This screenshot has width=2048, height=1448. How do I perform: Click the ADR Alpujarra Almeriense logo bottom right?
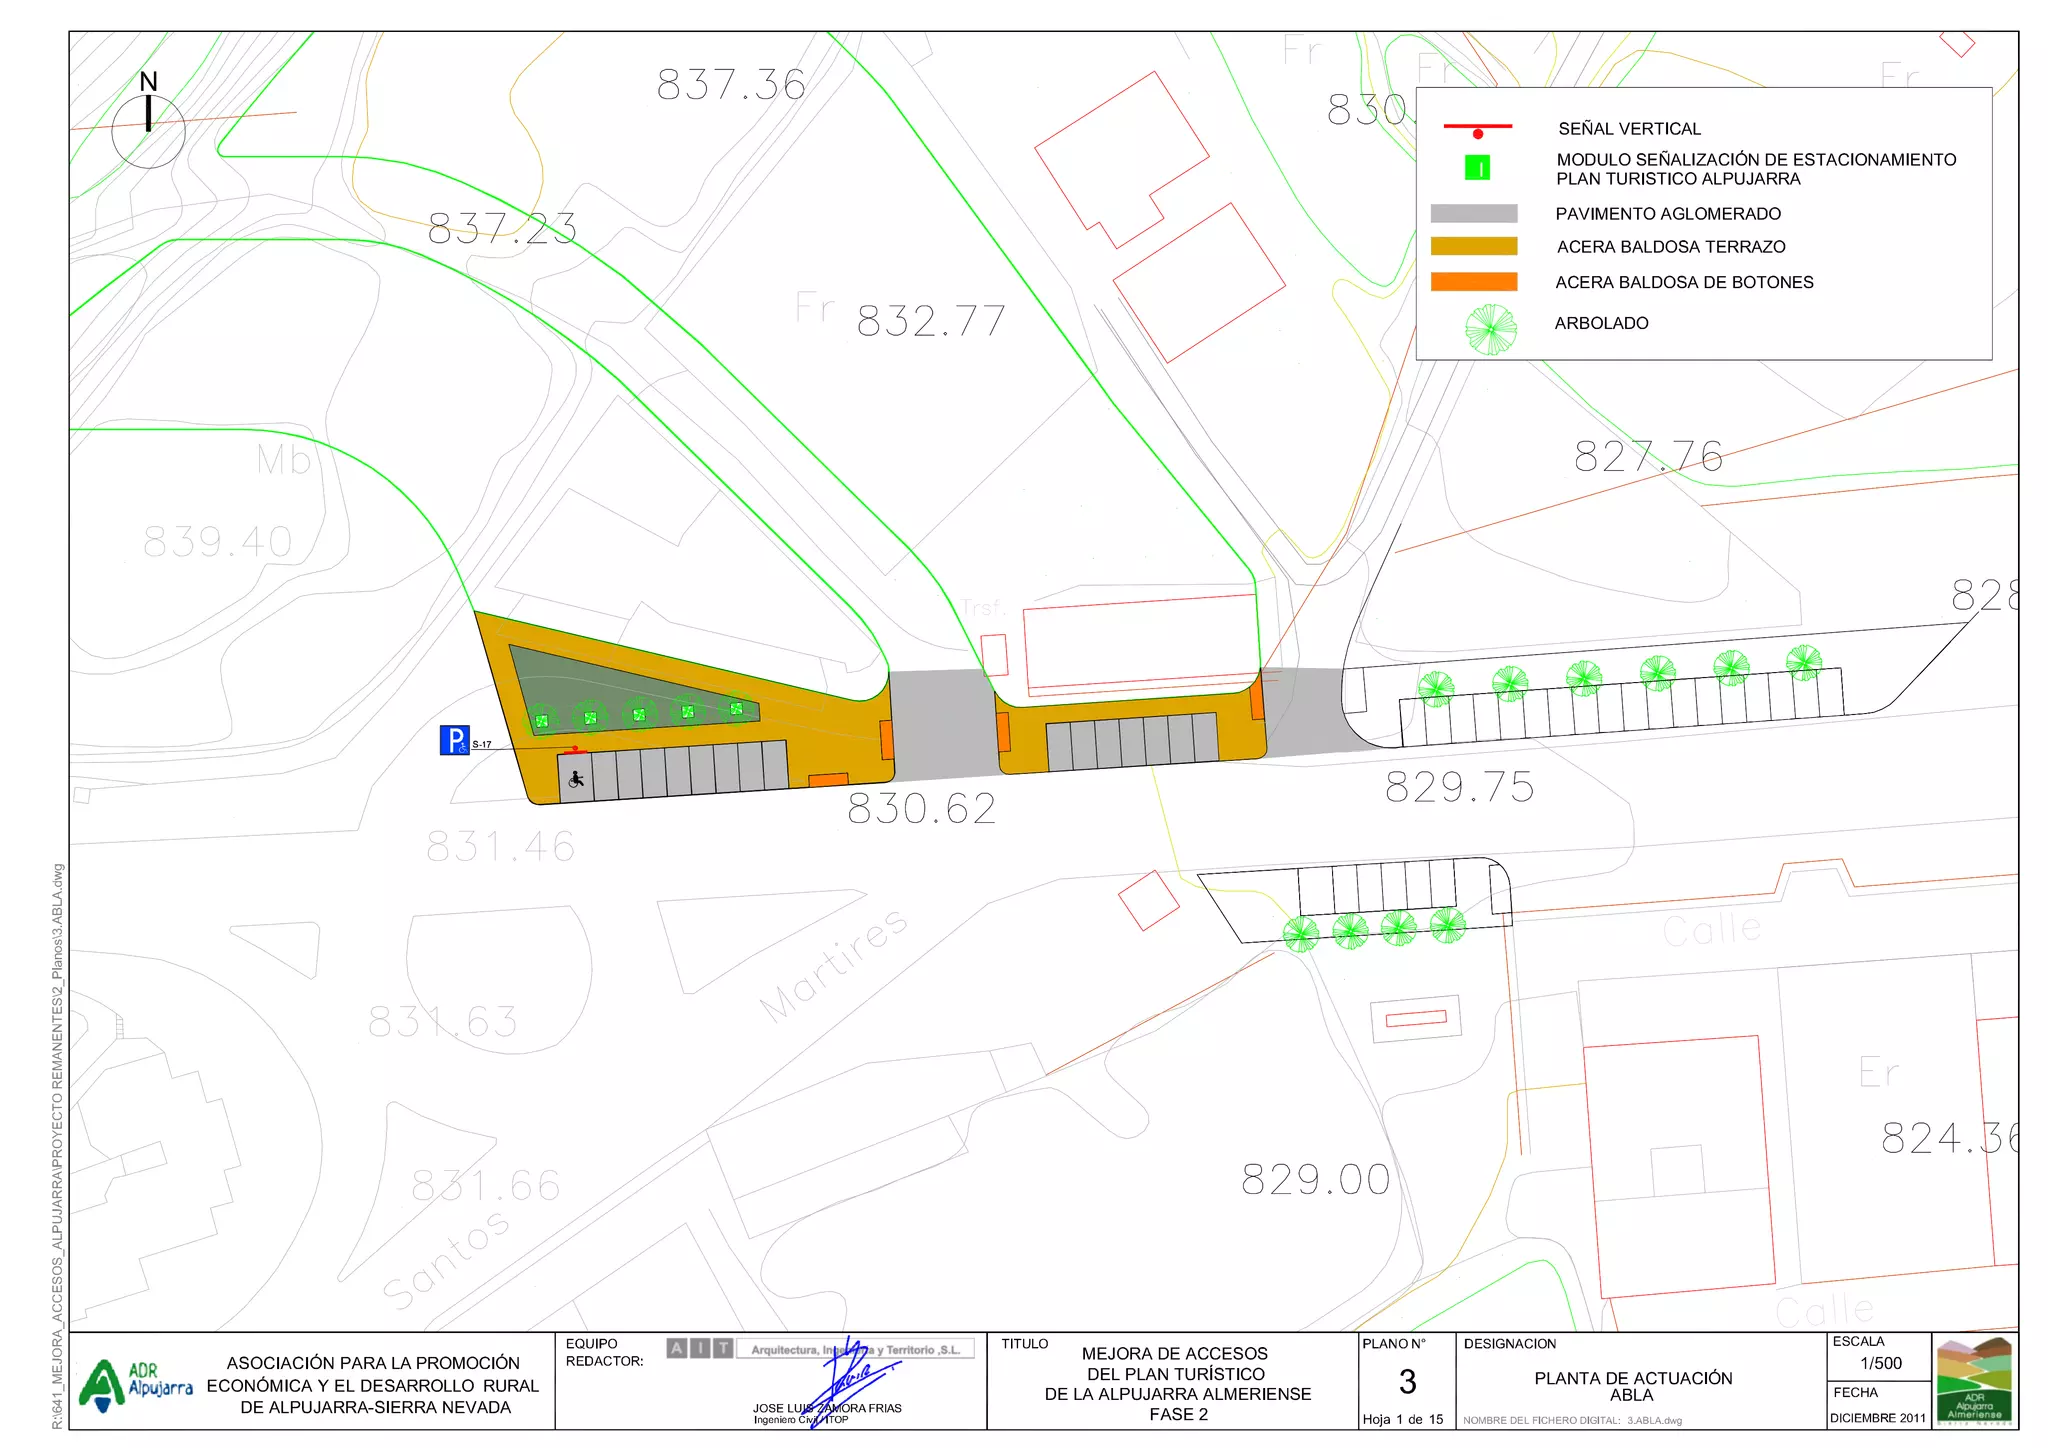tap(1973, 1381)
